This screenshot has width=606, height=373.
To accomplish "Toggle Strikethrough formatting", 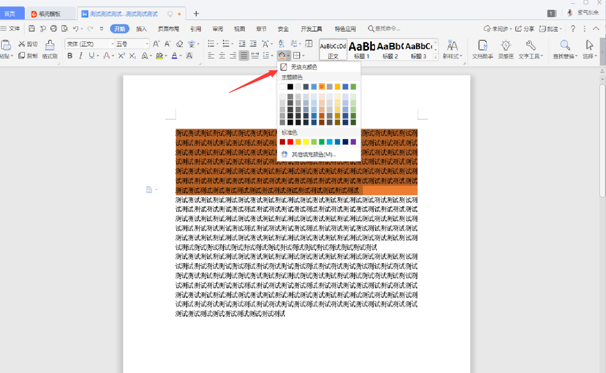I will [106, 56].
